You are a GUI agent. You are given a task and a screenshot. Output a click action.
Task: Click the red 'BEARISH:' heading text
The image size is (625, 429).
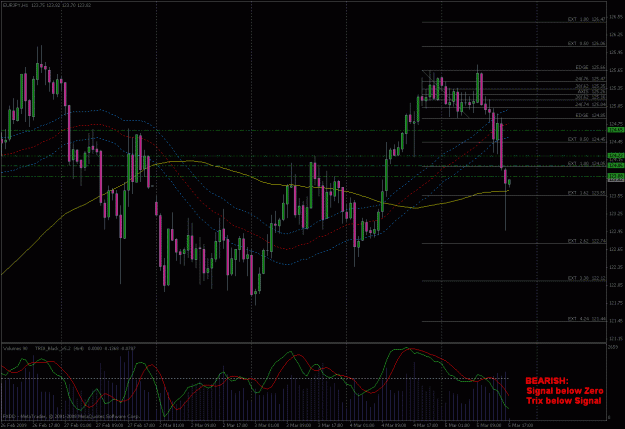tap(547, 381)
